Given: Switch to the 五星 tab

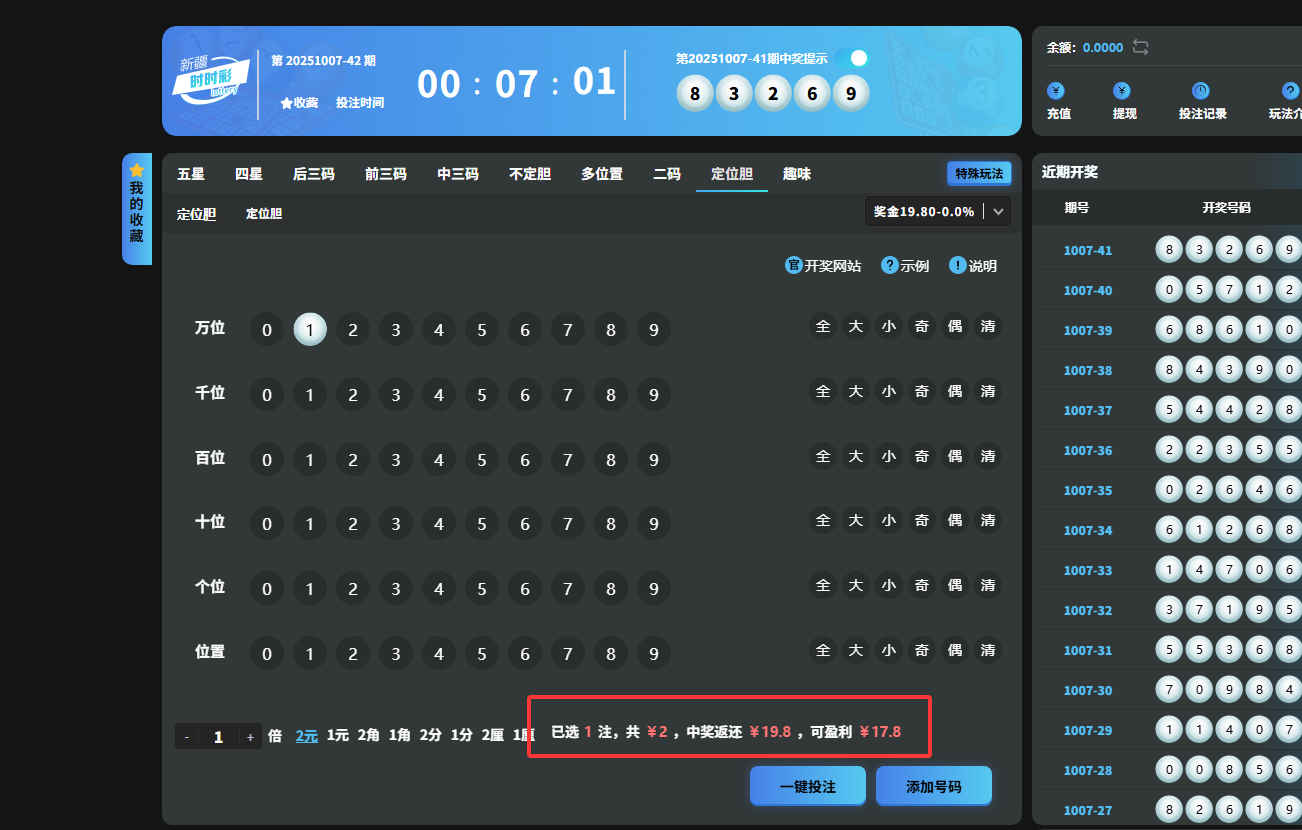Looking at the screenshot, I should point(191,174).
